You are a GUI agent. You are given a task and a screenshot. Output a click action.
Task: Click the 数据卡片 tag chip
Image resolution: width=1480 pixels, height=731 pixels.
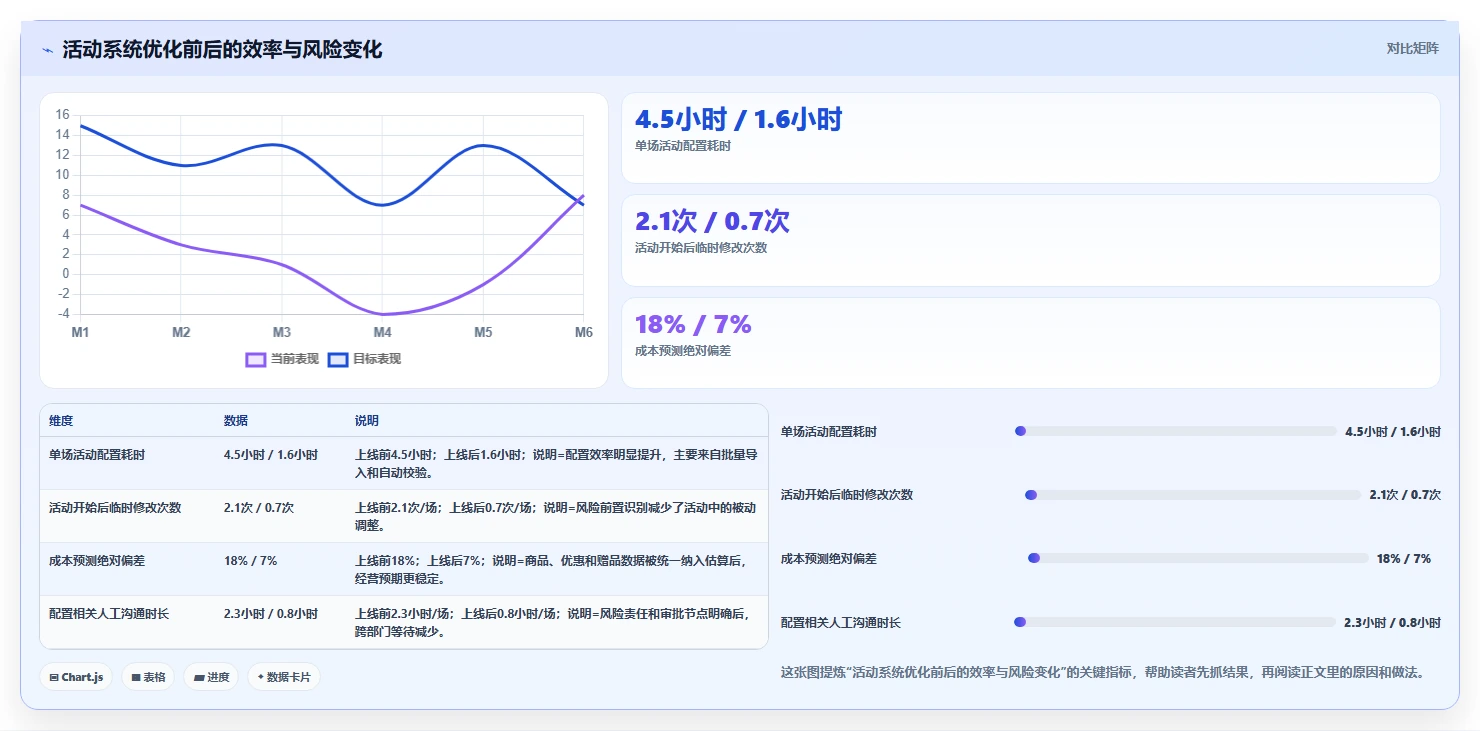(284, 677)
